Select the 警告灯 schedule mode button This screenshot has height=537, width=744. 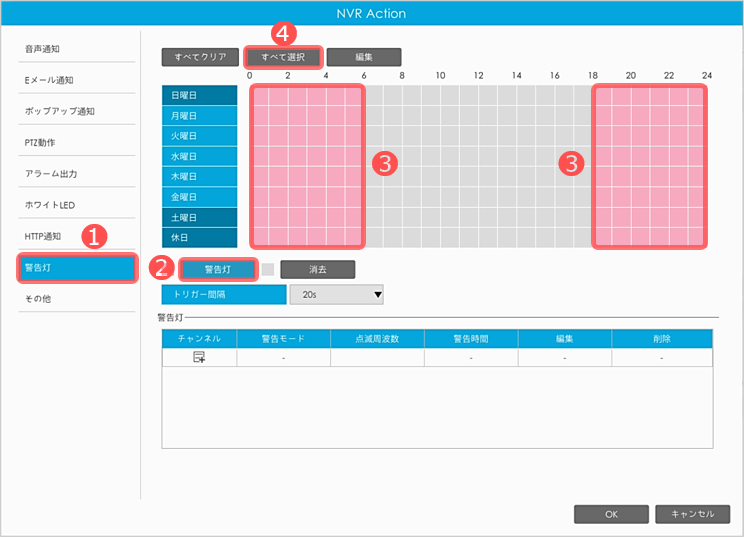217,269
